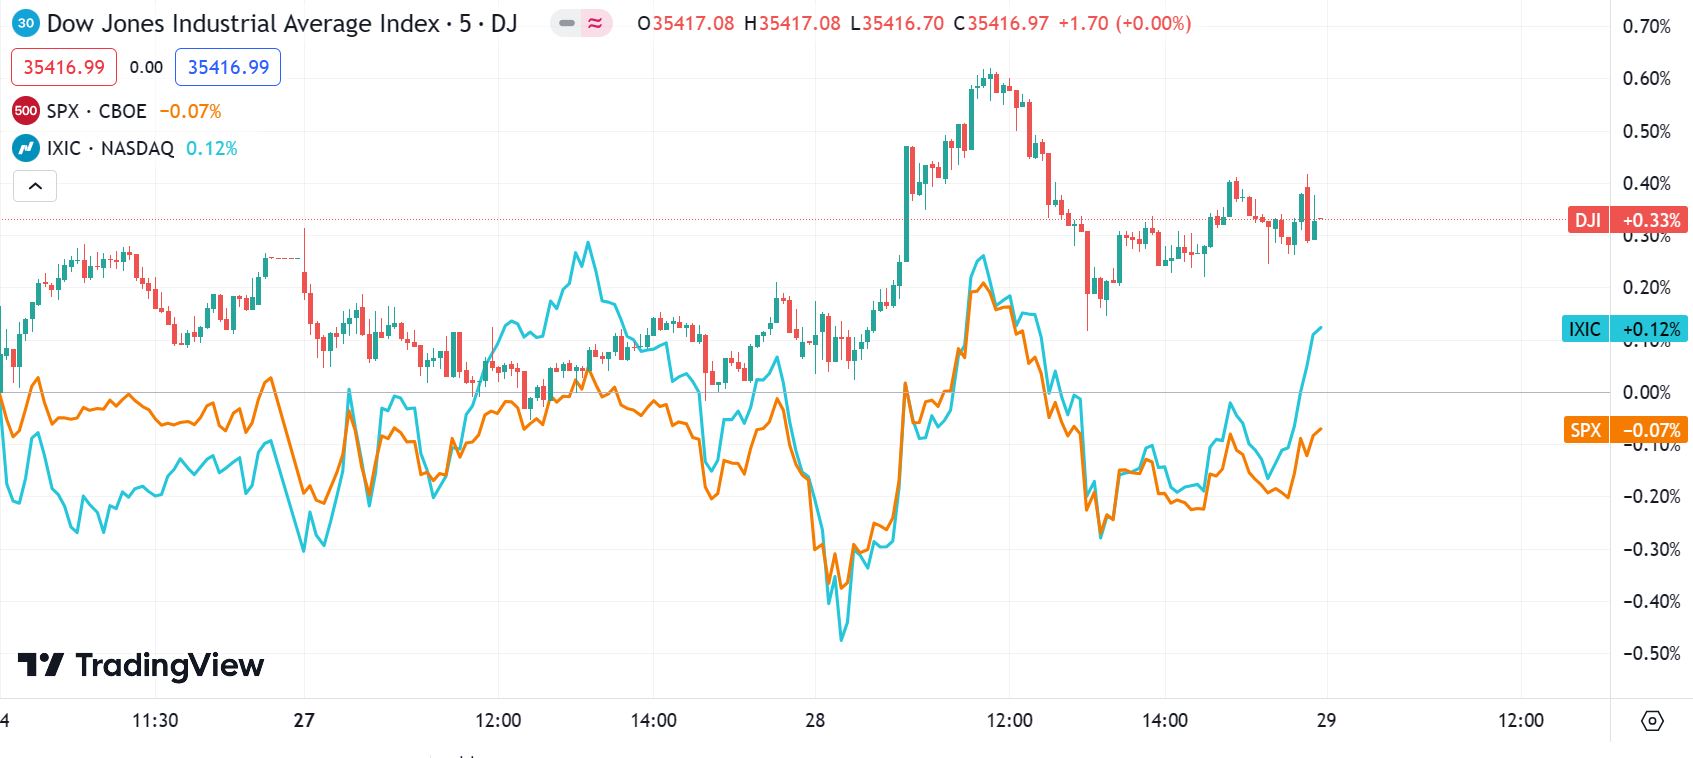
Task: Click the 11:30 label on time axis
Action: point(155,720)
